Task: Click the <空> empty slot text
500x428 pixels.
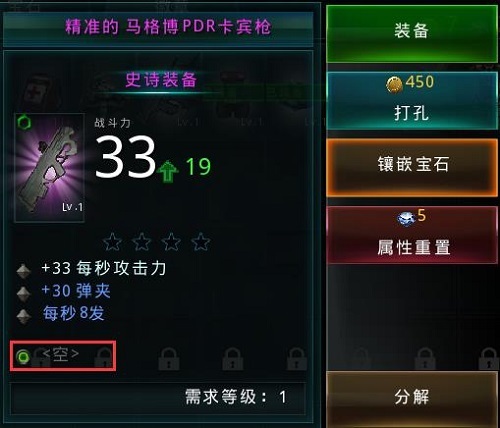Action: click(61, 354)
